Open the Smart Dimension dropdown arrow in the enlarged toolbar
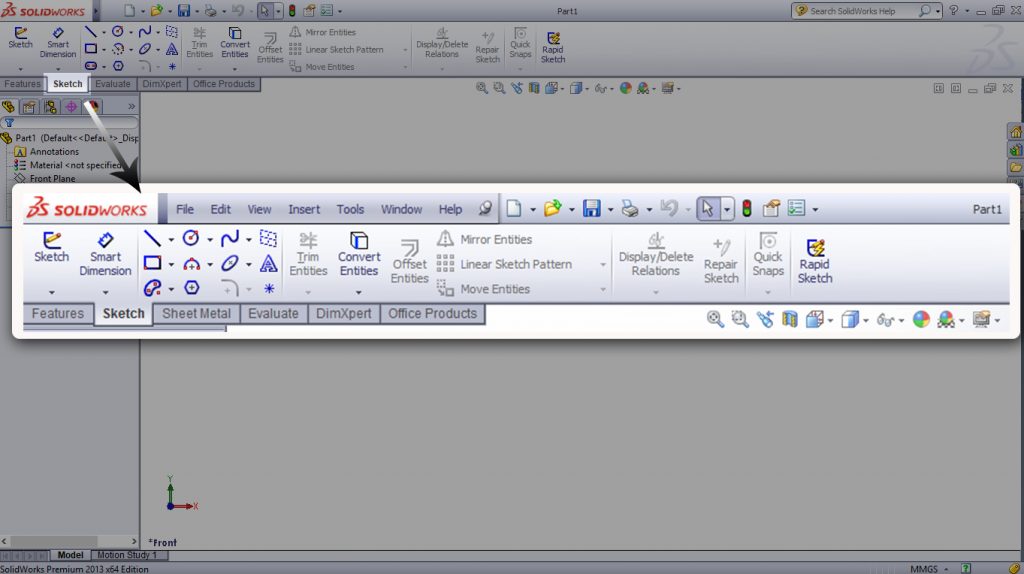1024x574 pixels. click(105, 293)
